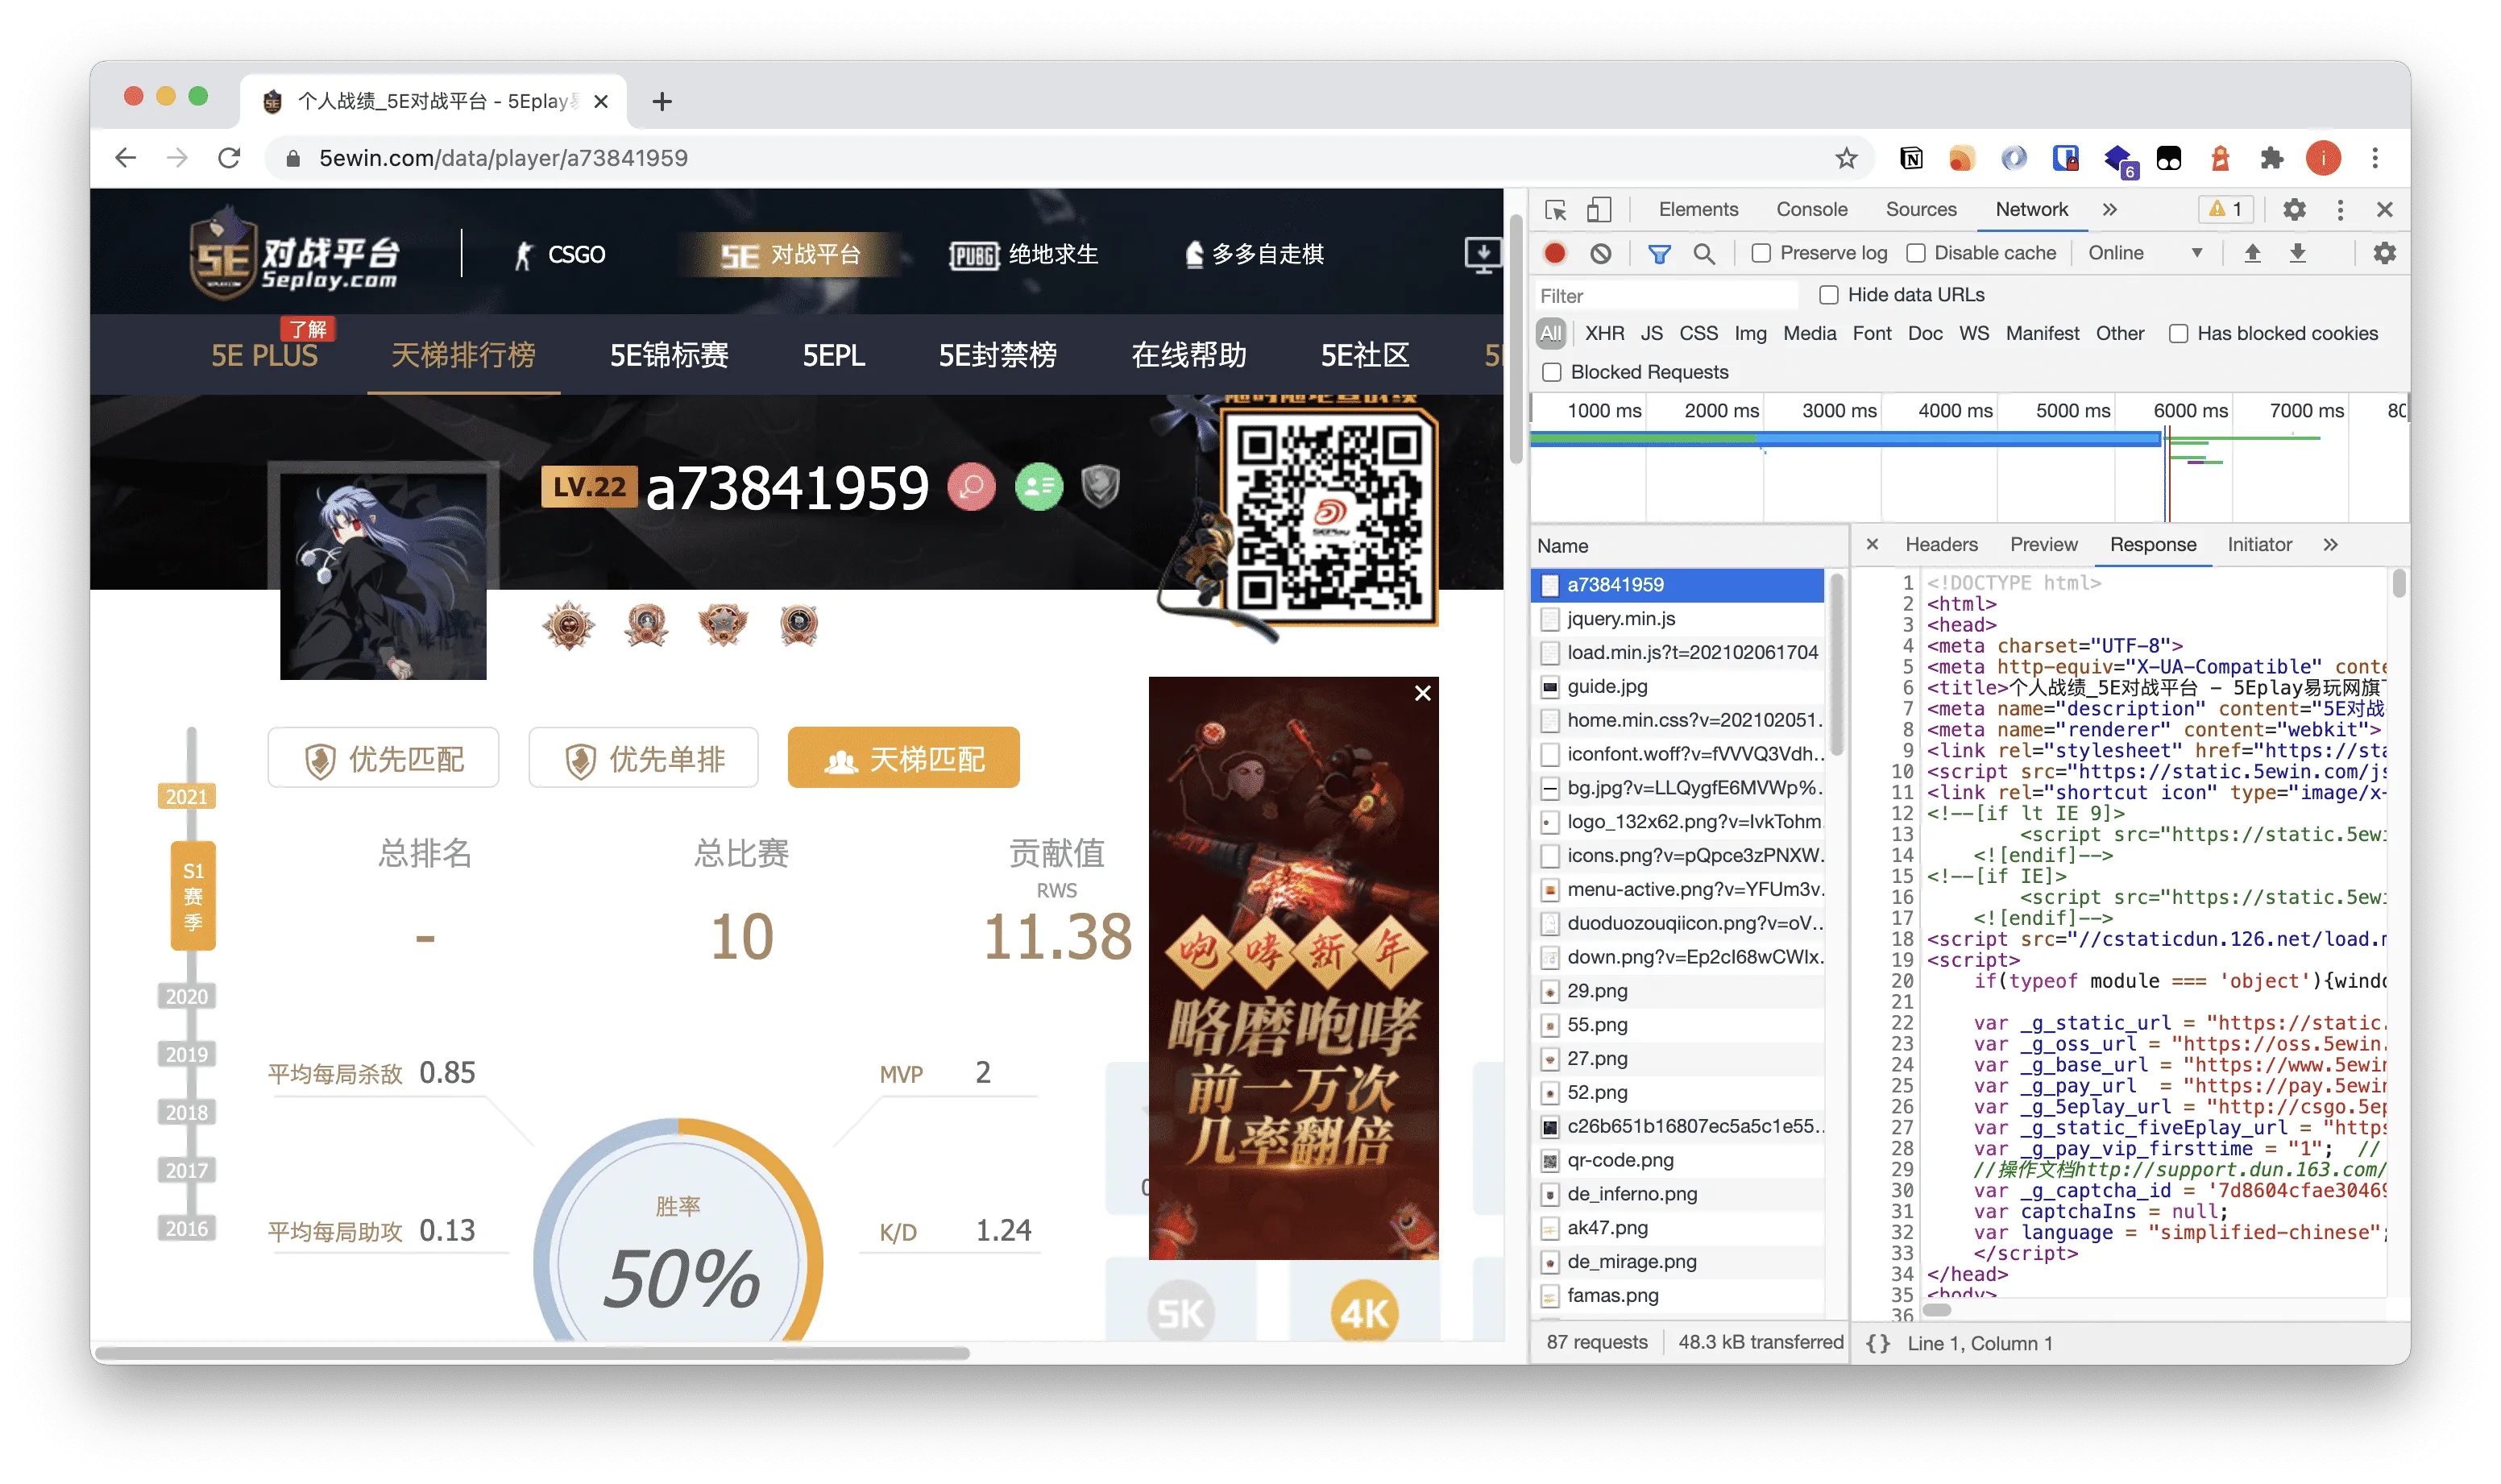Screen dimensions: 2501x1484
Task: Open network settings gear icon
Action: pyautogui.click(x=2384, y=253)
